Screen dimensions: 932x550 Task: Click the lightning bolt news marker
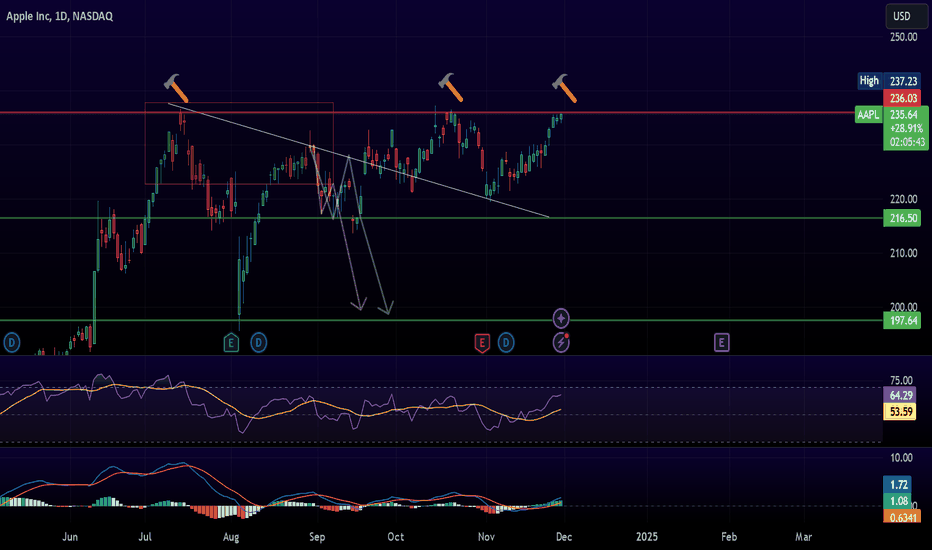[x=561, y=342]
